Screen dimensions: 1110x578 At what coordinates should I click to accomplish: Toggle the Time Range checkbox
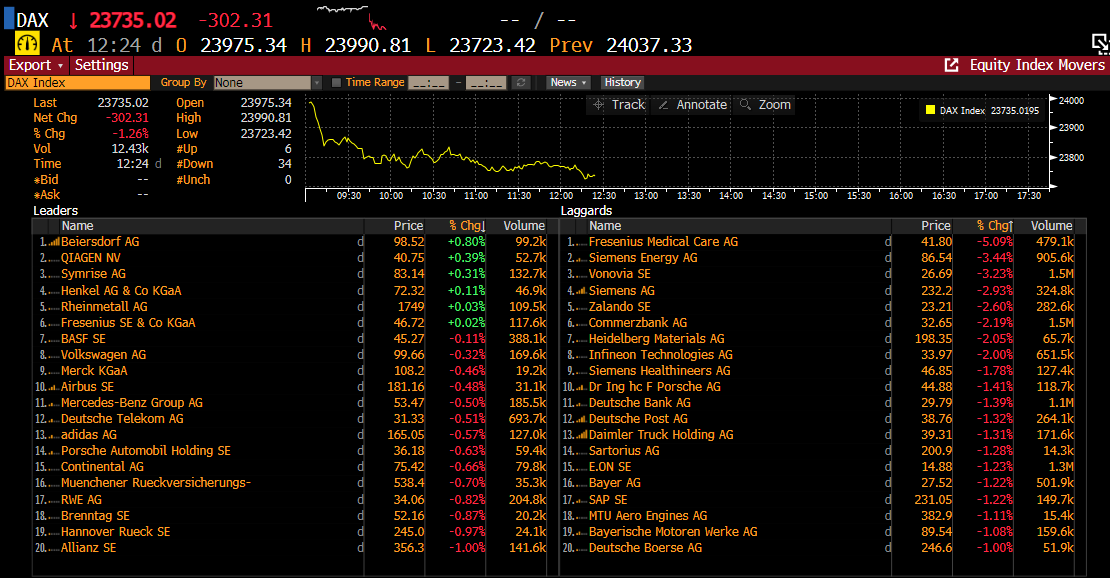pyautogui.click(x=336, y=83)
